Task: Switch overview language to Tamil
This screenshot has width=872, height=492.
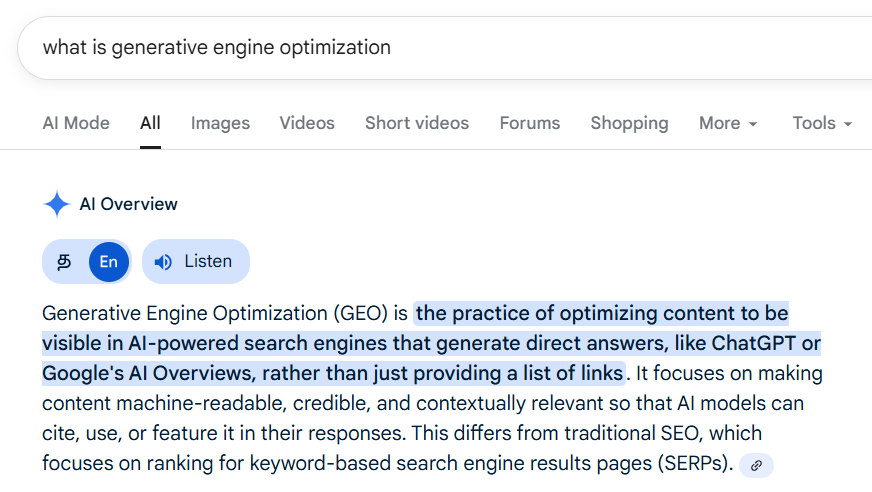Action: tap(65, 262)
